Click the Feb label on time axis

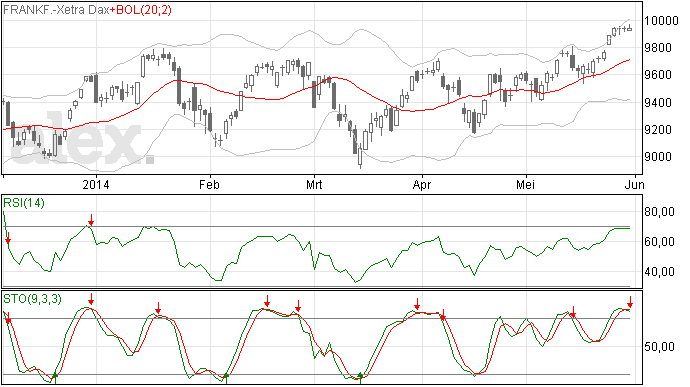pos(209,184)
